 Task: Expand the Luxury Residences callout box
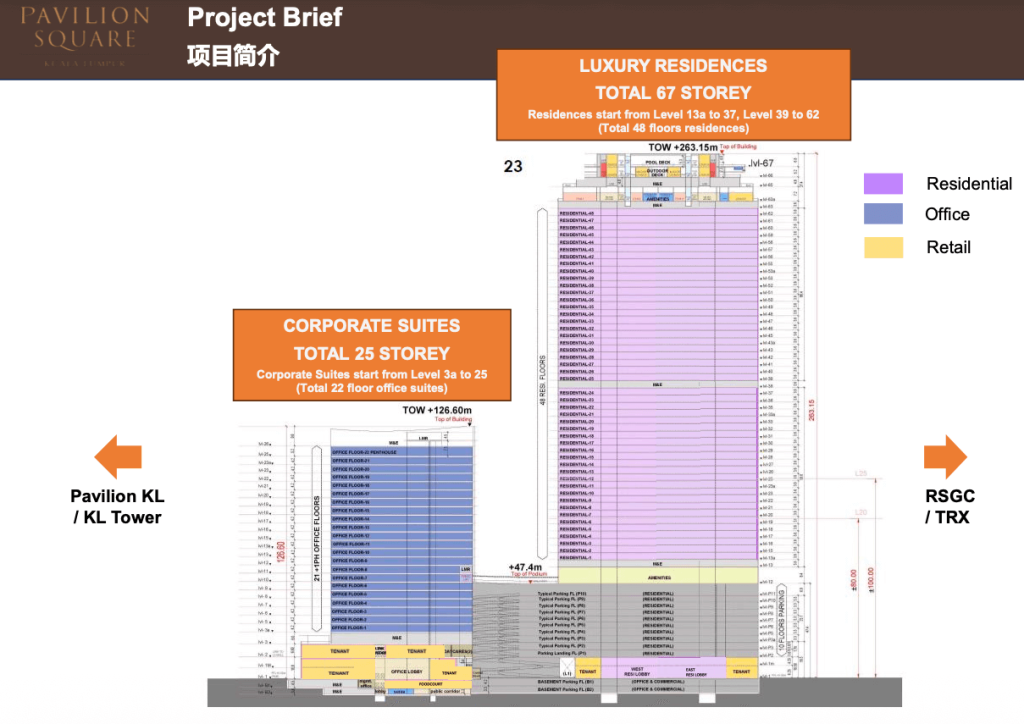[x=673, y=94]
